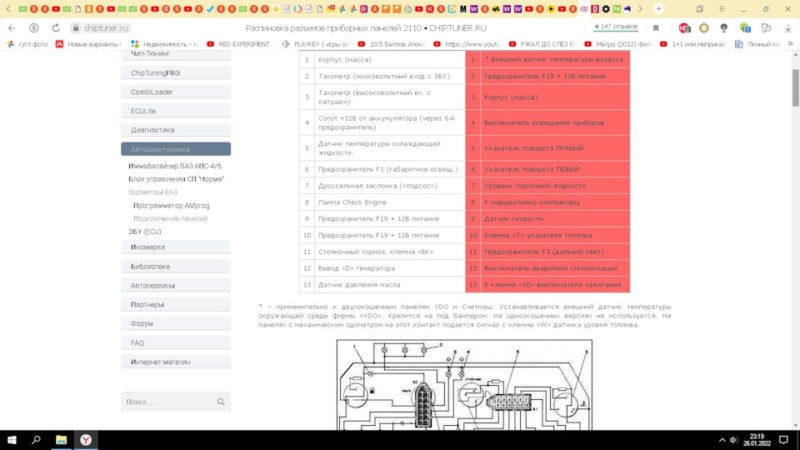Image resolution: width=800 pixels, height=450 pixels.
Task: Open the Недвижимость bookmark
Action: pos(164,44)
